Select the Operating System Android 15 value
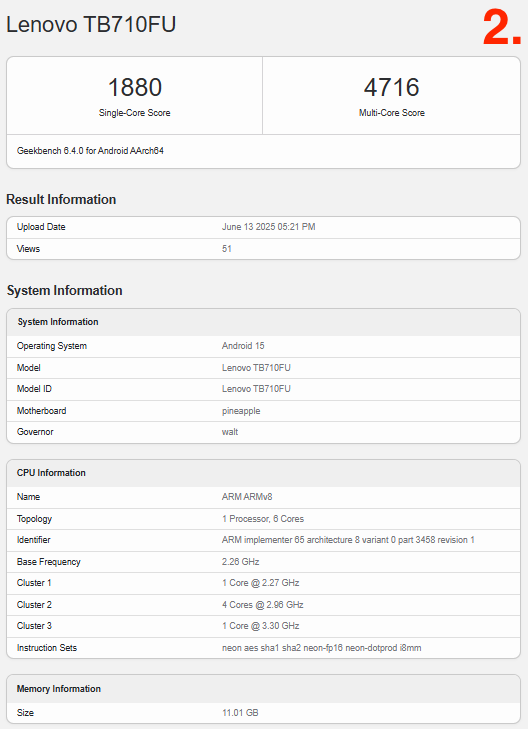528x729 pixels. coord(243,346)
